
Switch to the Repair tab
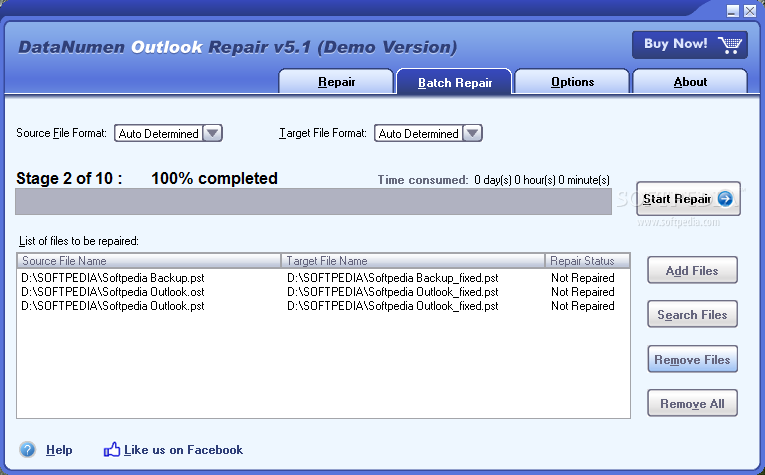[336, 81]
